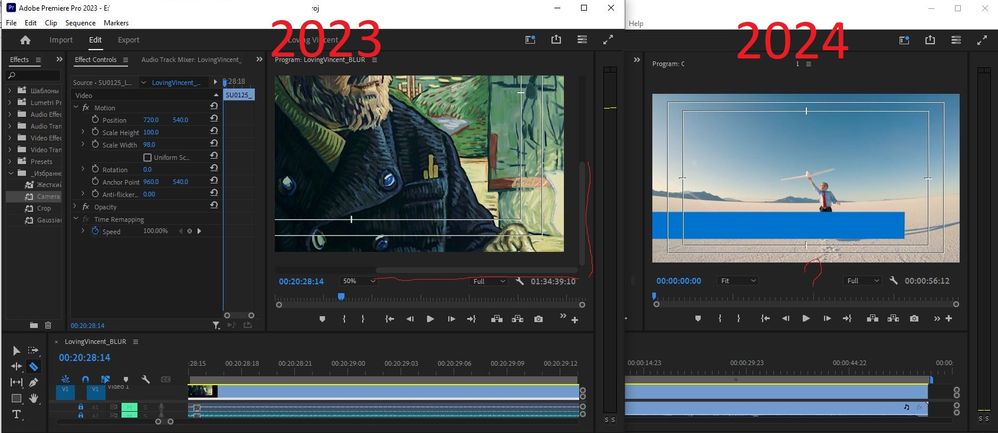Select the Type tool

click(17, 415)
